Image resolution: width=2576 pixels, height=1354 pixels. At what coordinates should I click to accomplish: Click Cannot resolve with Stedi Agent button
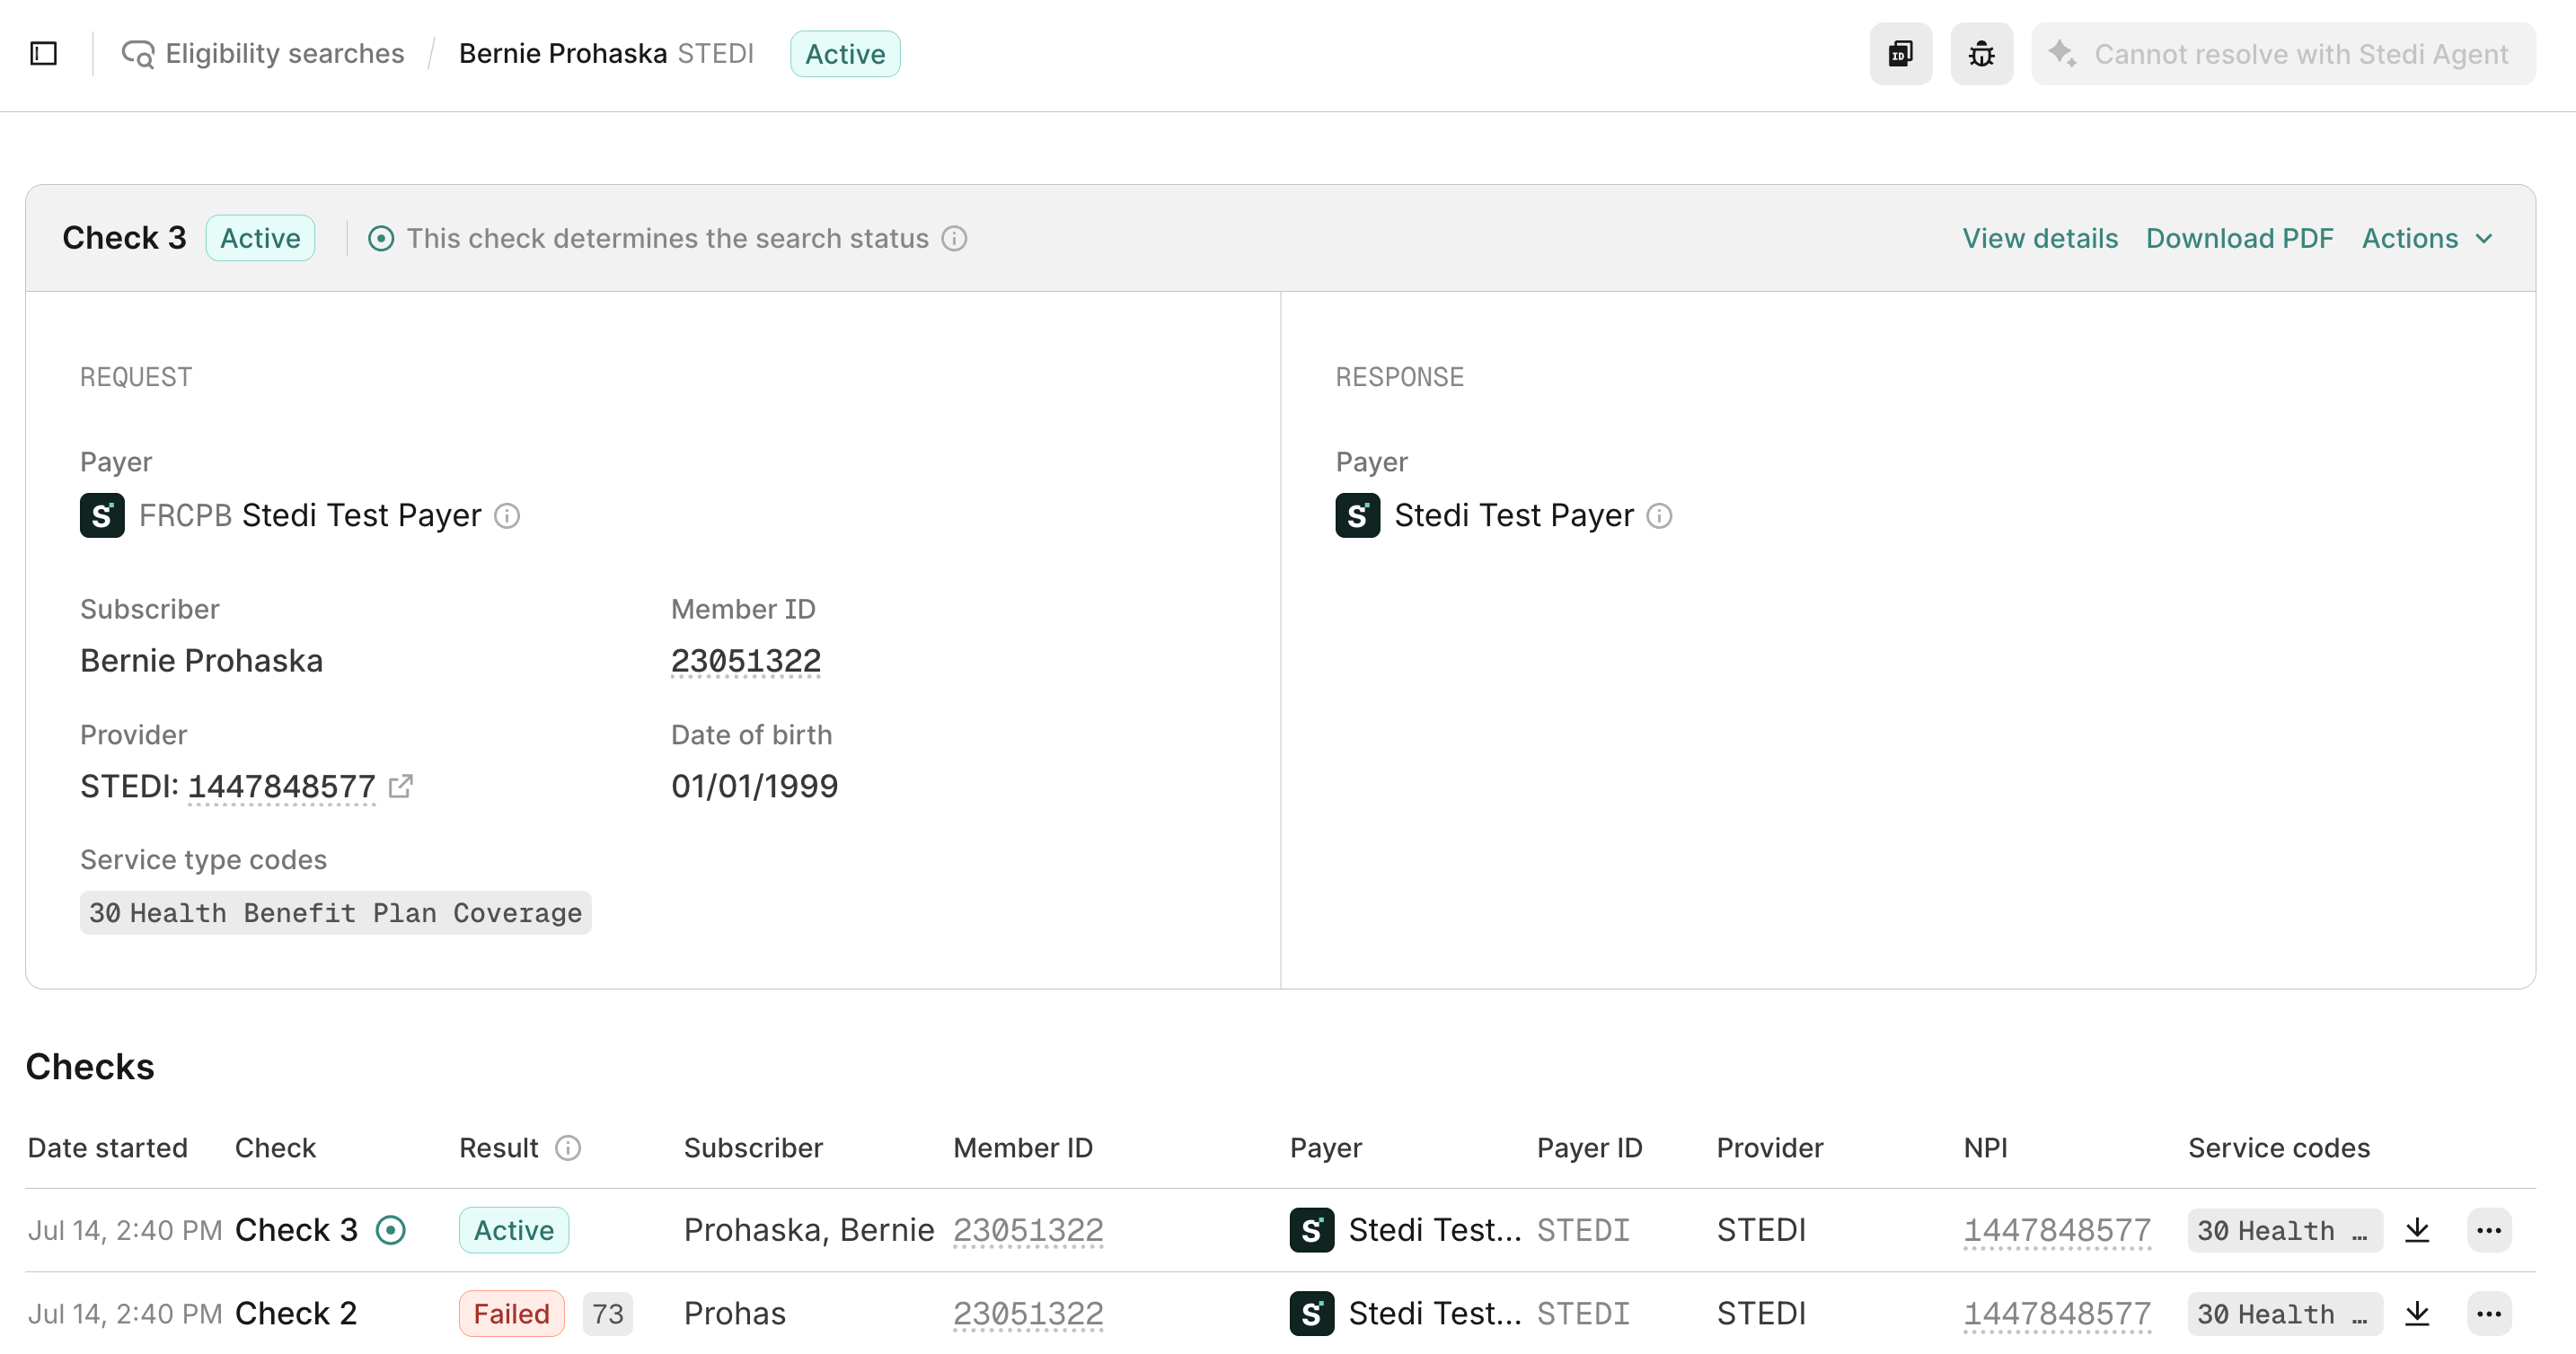click(x=2282, y=53)
